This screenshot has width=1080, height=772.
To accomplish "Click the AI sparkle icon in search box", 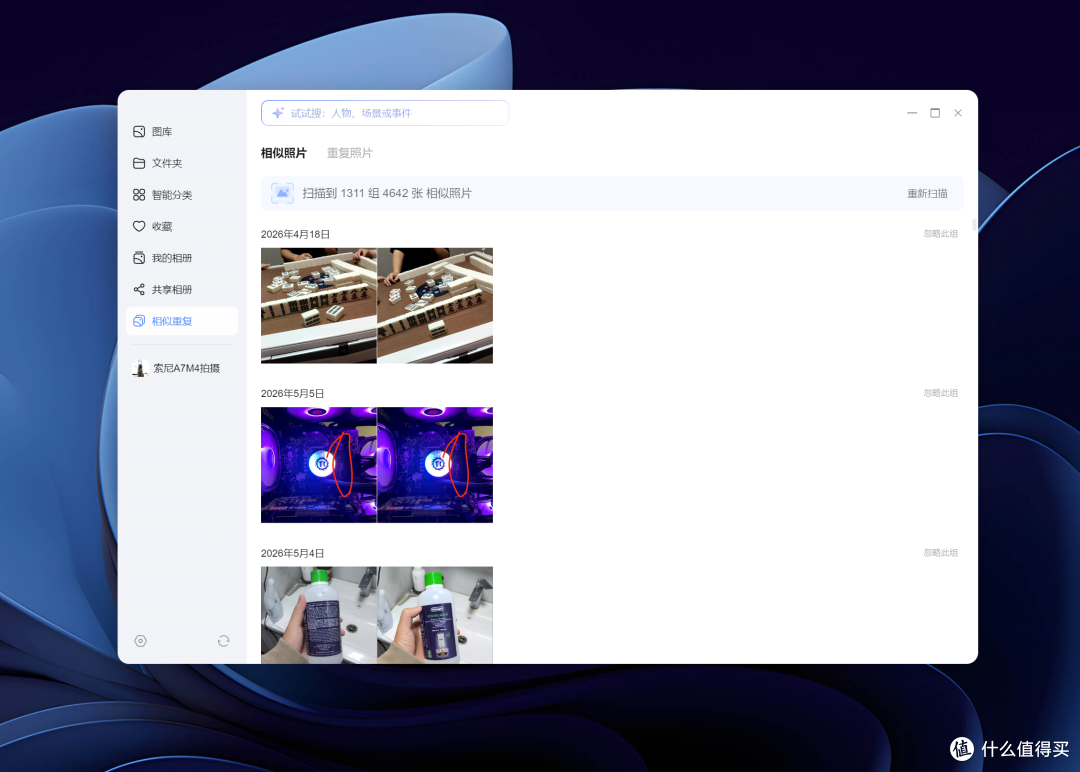I will click(278, 113).
